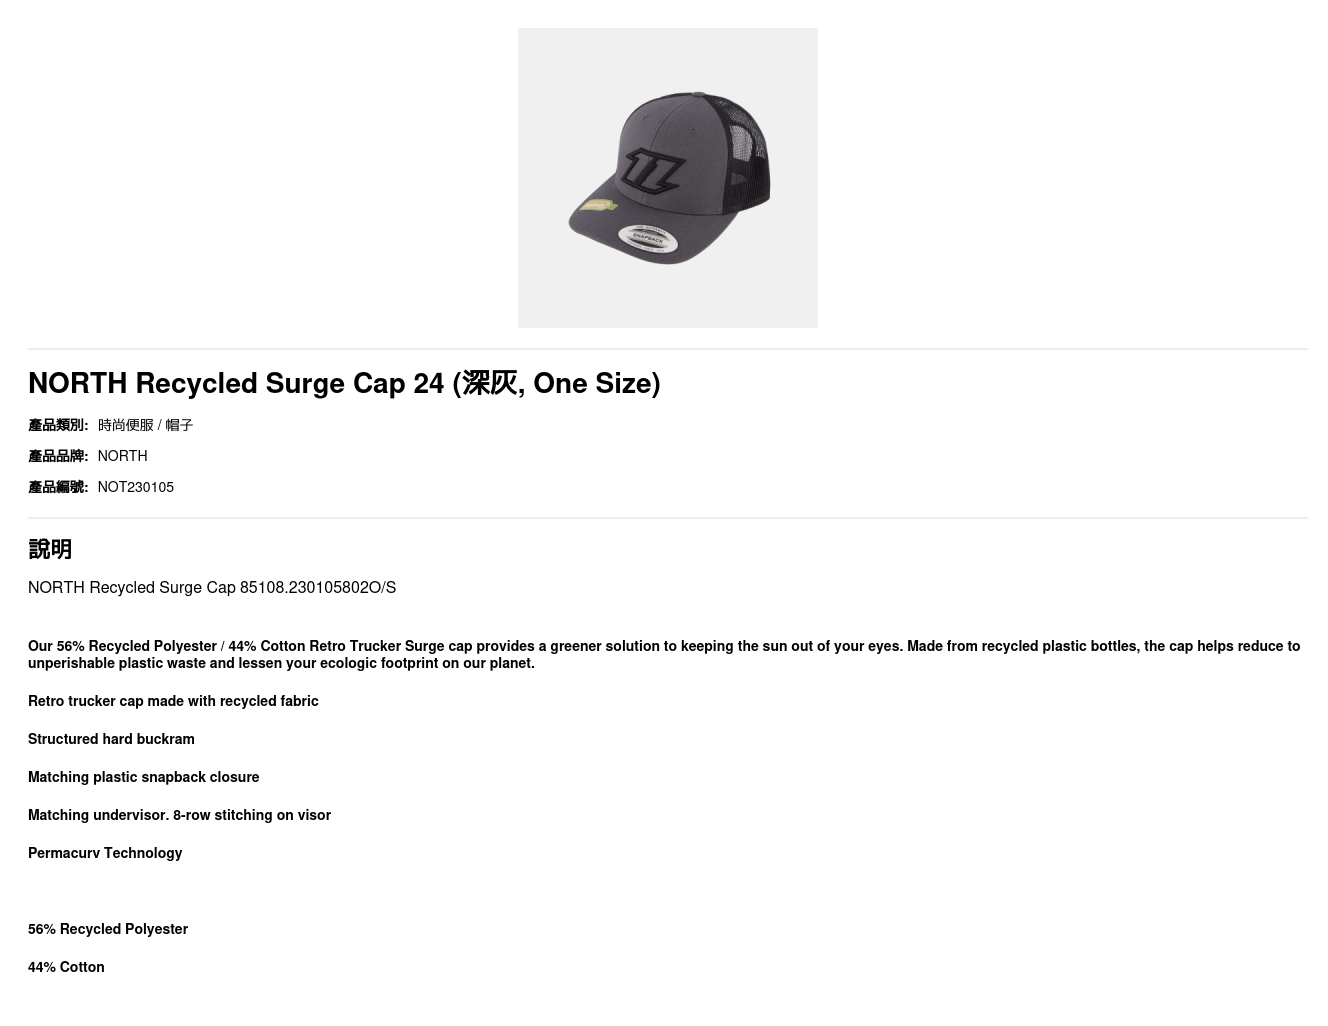Click the 產品類別 label
This screenshot has width=1328, height=1026.
(x=58, y=425)
